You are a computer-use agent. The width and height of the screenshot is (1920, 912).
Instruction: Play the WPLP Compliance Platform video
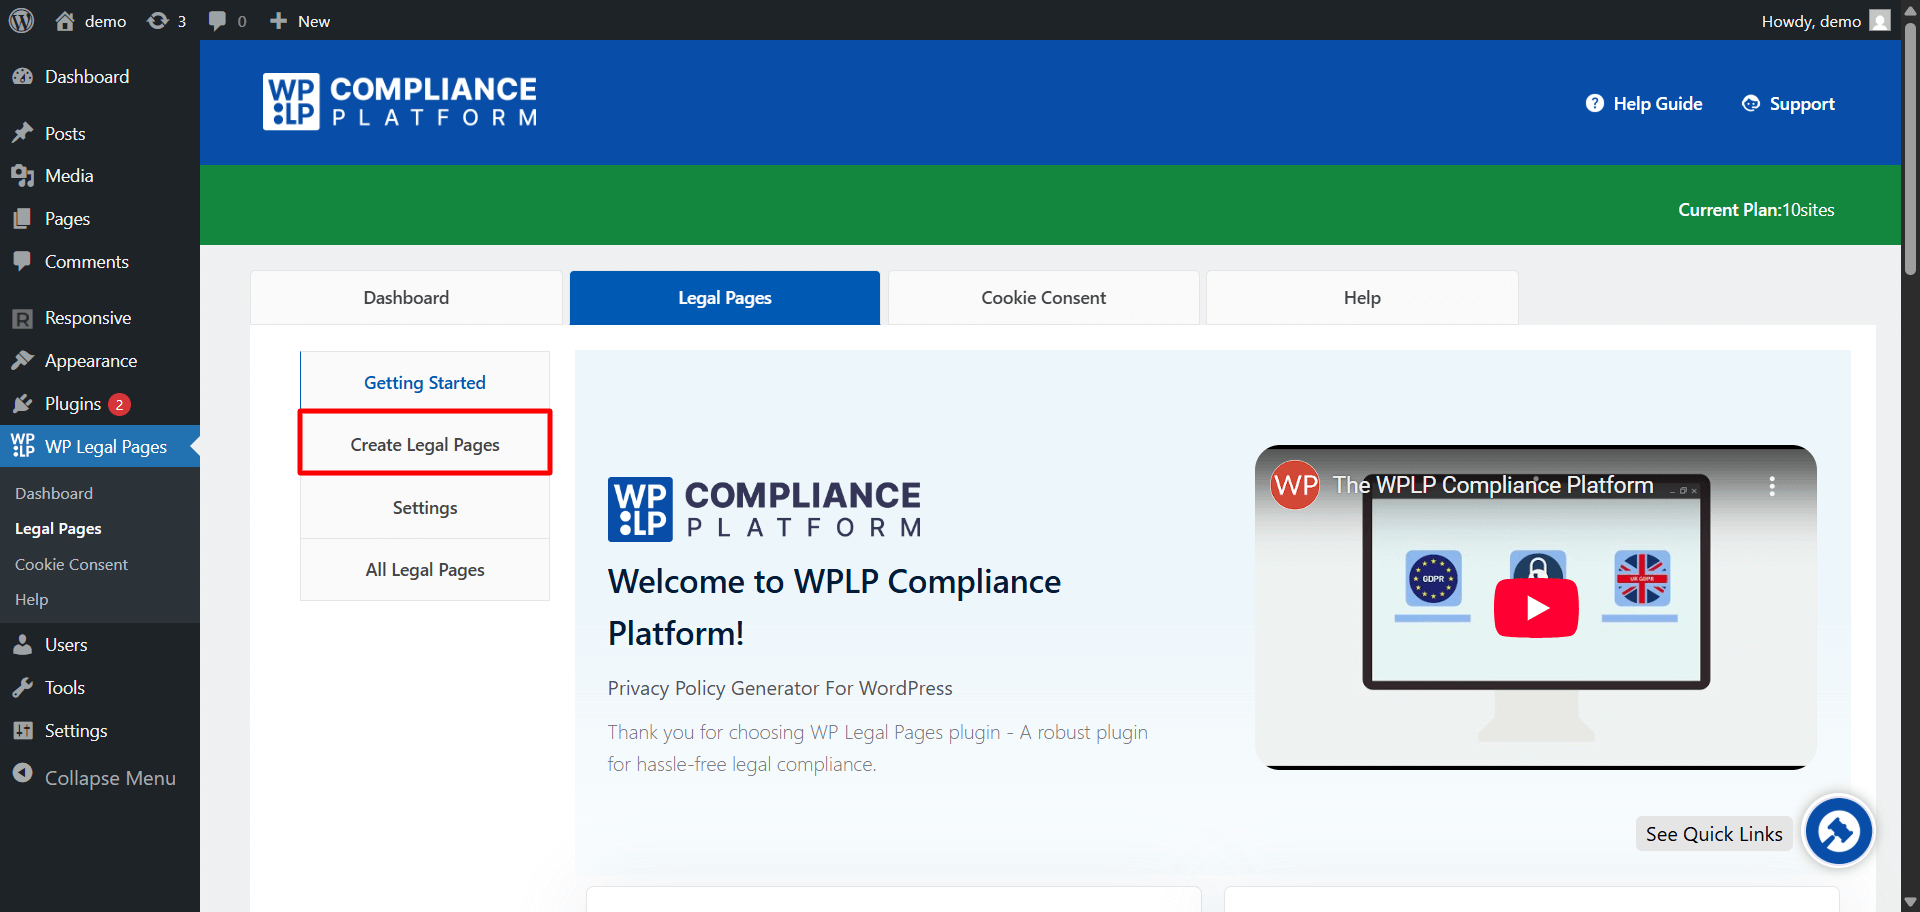(x=1535, y=608)
